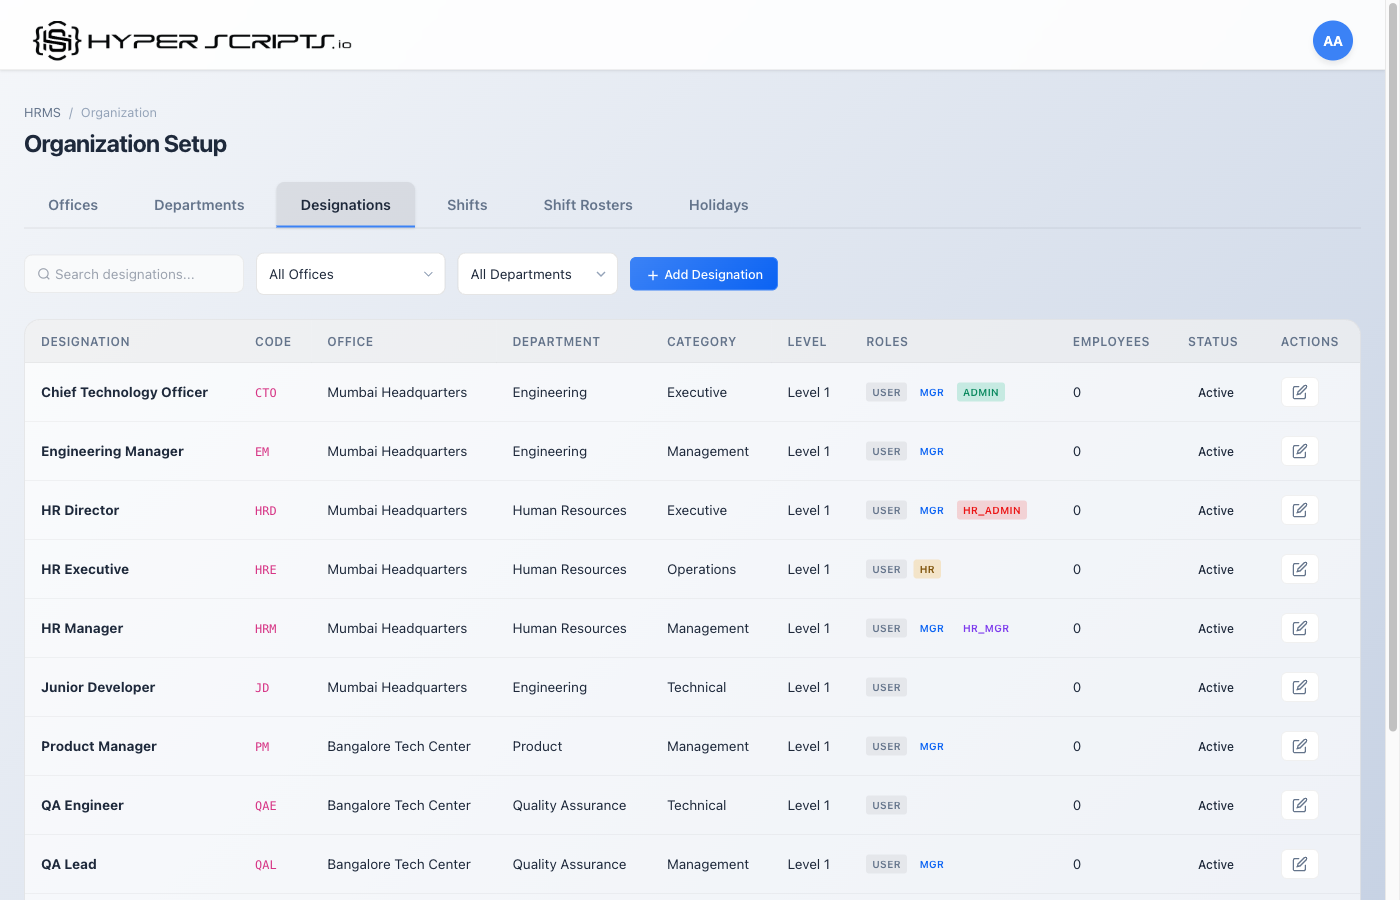This screenshot has height=900, width=1400.
Task: Edit the HR Manager designation
Action: pos(1299,628)
